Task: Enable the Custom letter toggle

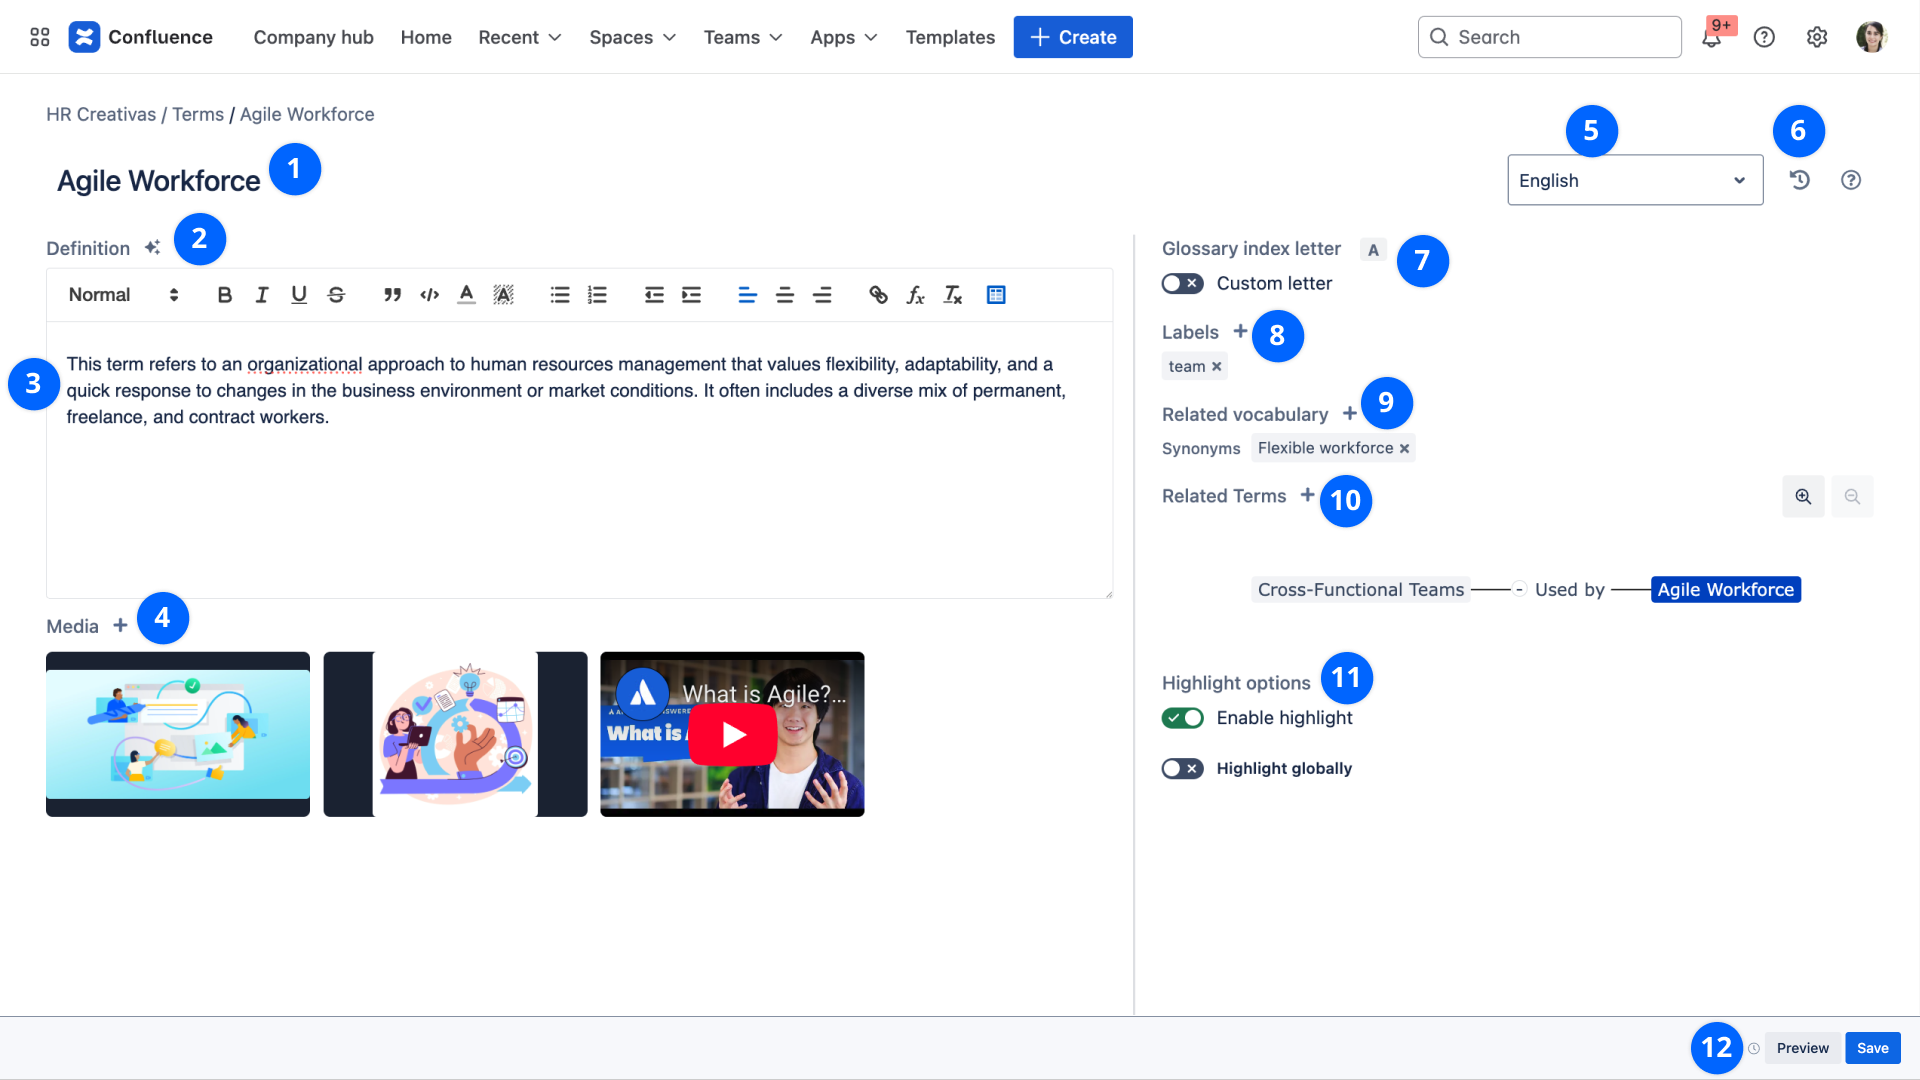Action: [1182, 284]
